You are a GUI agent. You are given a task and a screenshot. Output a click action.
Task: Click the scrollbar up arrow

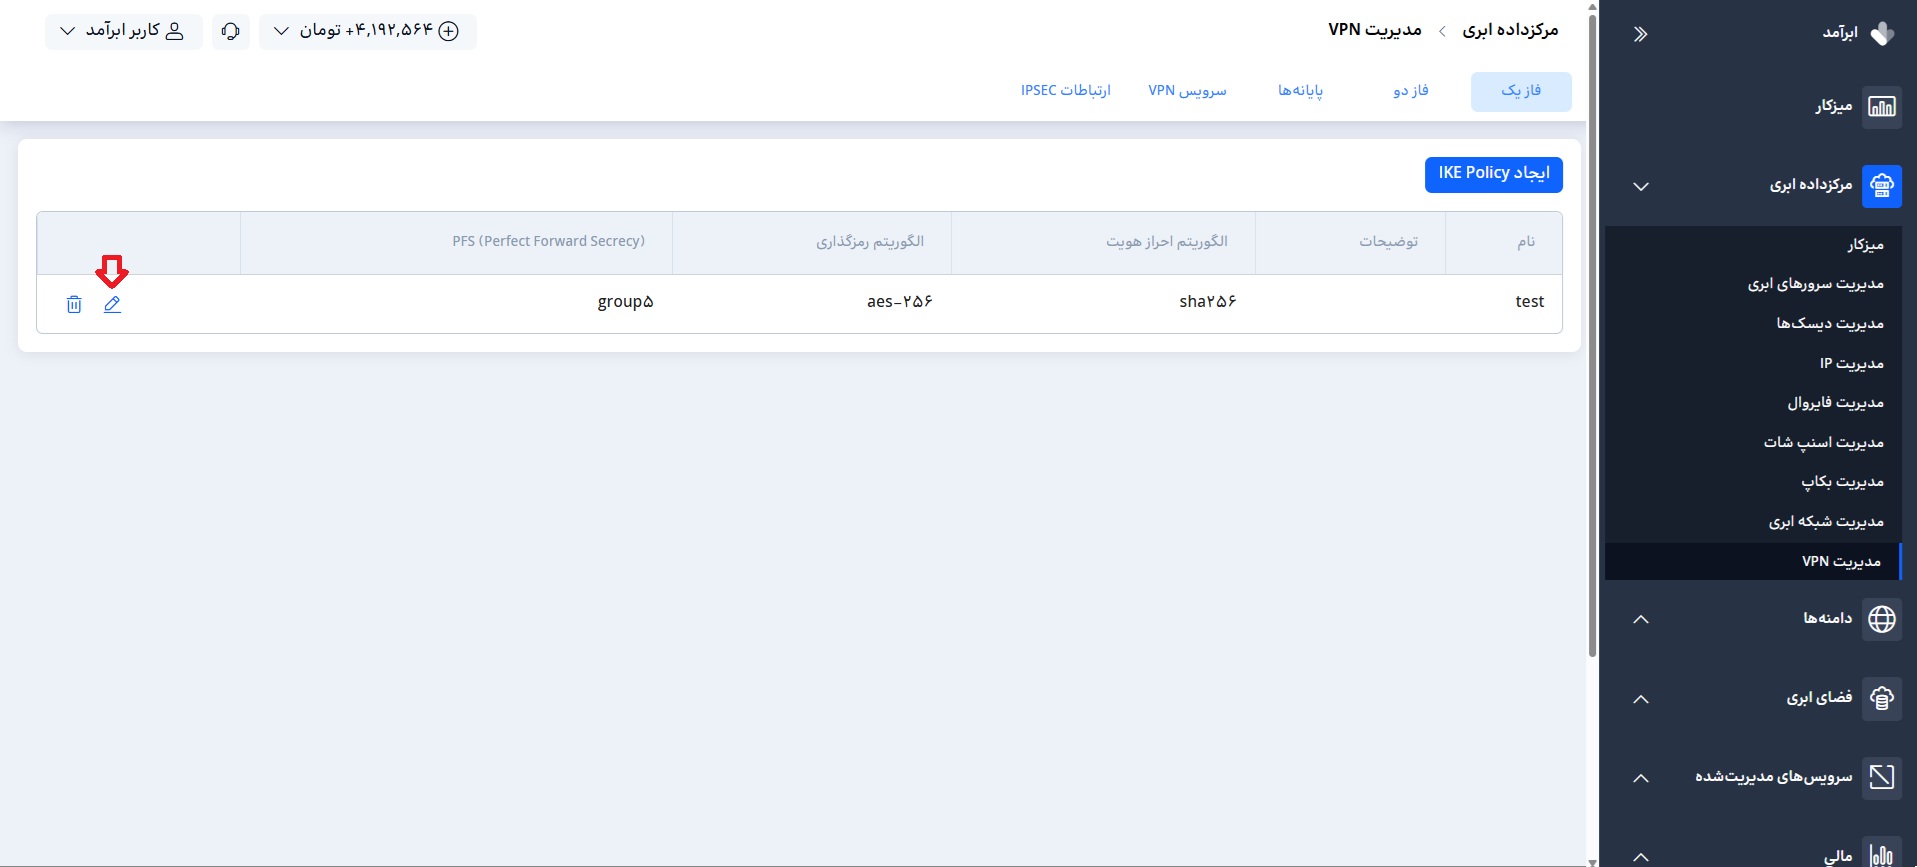1592,6
